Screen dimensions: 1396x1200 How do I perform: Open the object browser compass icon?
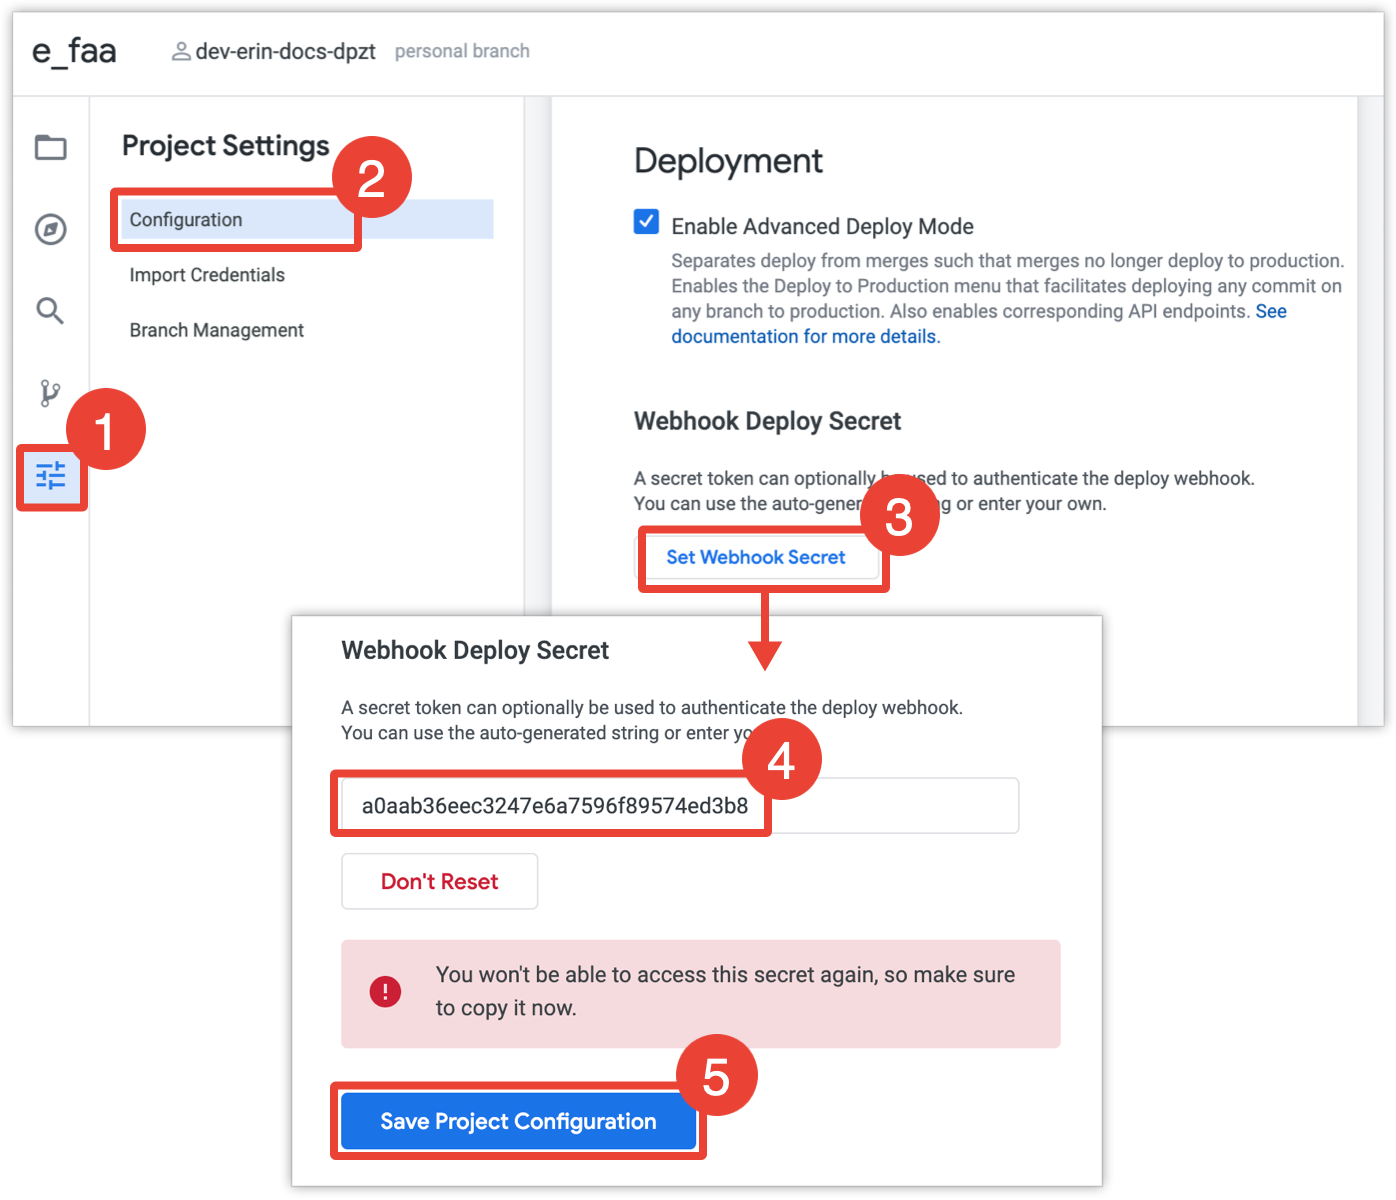click(51, 229)
